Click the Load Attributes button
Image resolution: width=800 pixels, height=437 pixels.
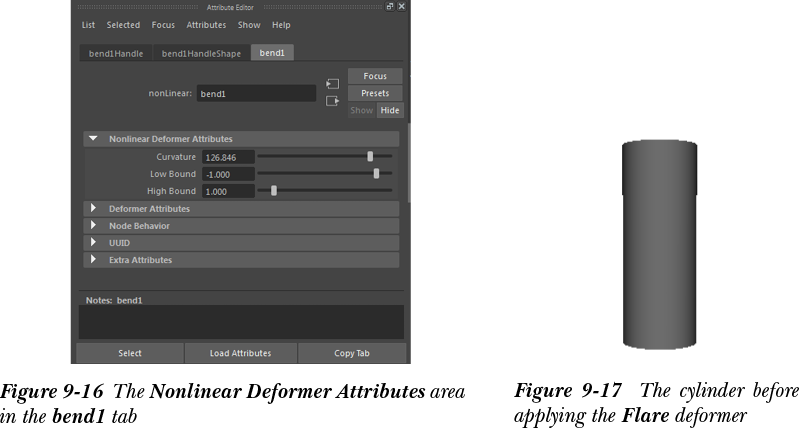coord(240,353)
